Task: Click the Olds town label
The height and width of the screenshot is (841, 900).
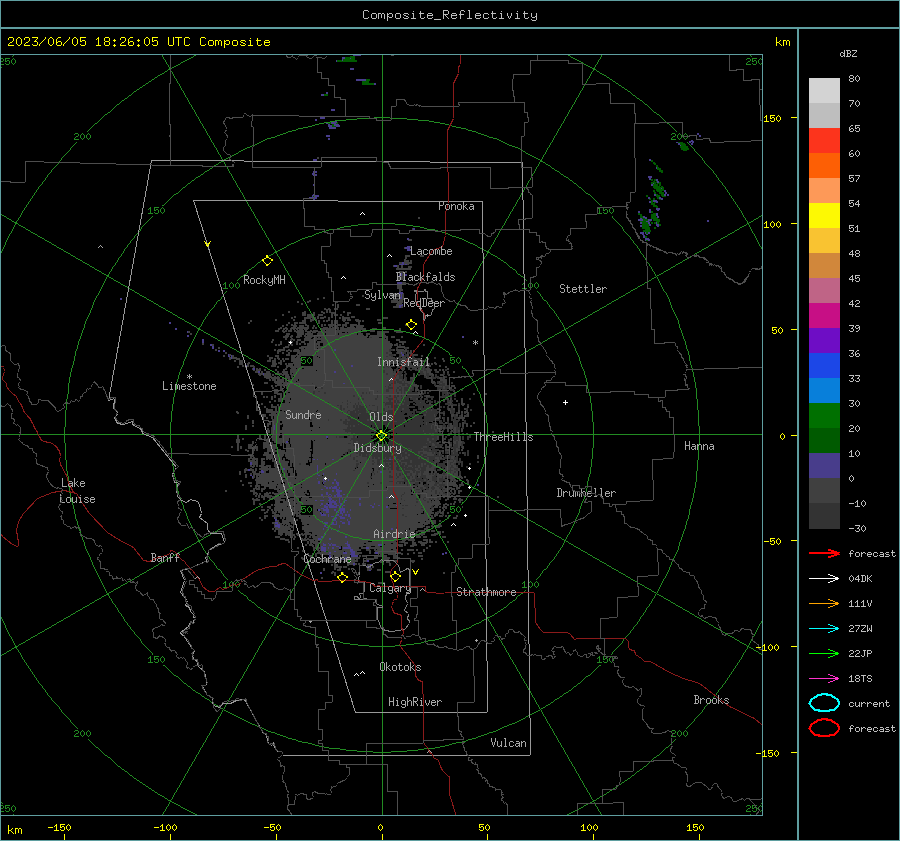Action: (x=381, y=417)
